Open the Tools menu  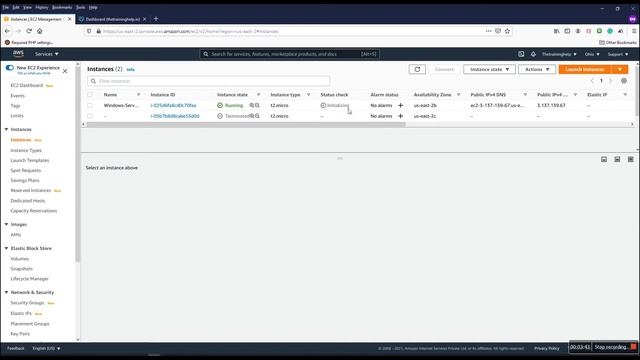(x=80, y=7)
